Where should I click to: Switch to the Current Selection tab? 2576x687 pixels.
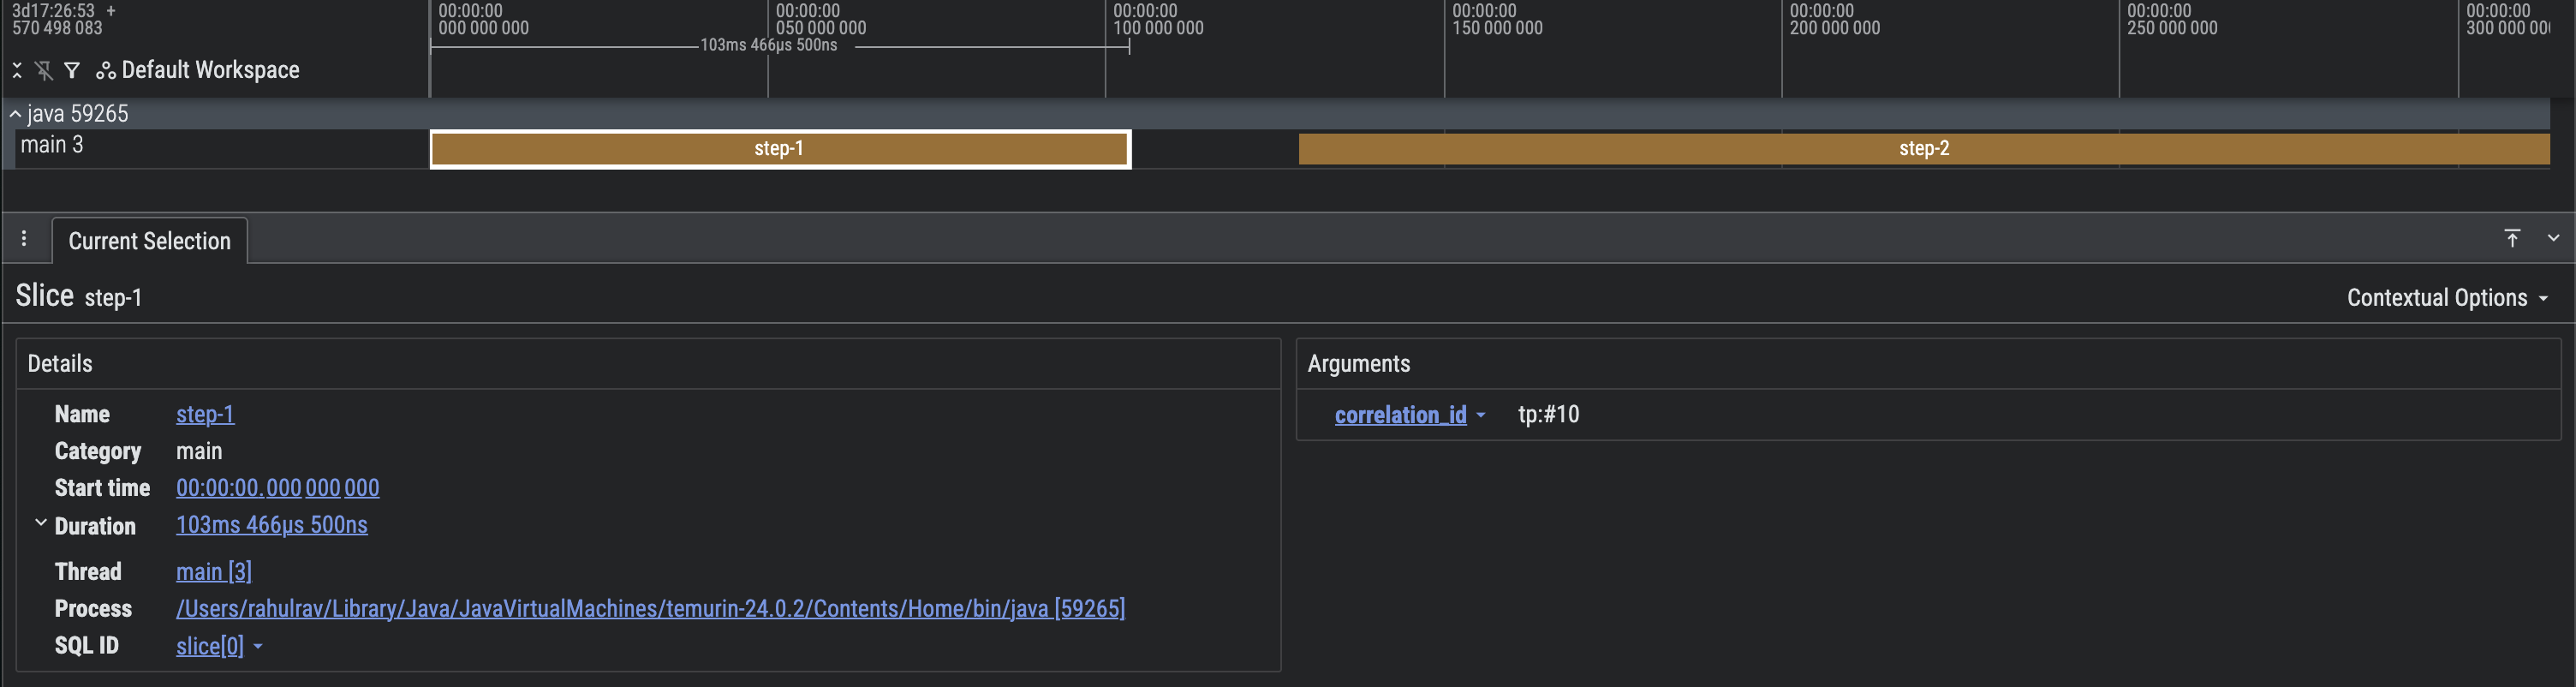149,241
